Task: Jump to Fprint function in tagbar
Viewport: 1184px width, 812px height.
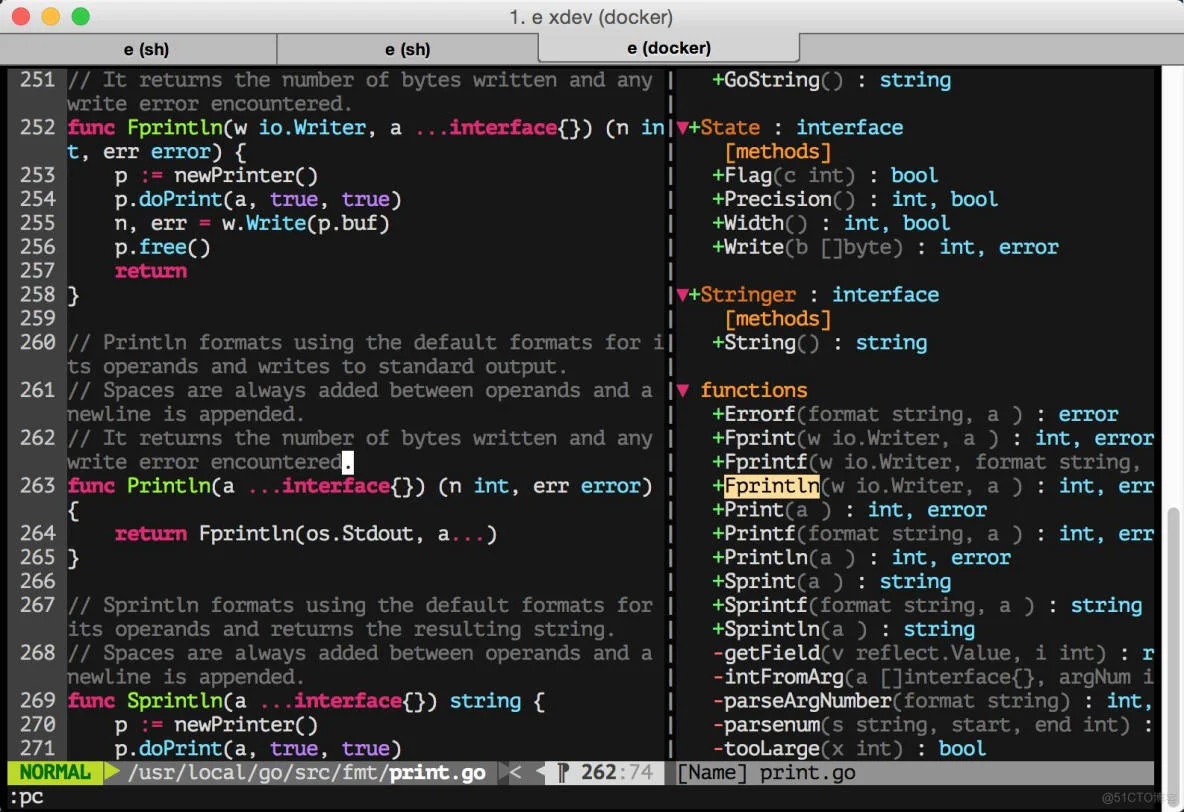Action: pyautogui.click(x=933, y=438)
